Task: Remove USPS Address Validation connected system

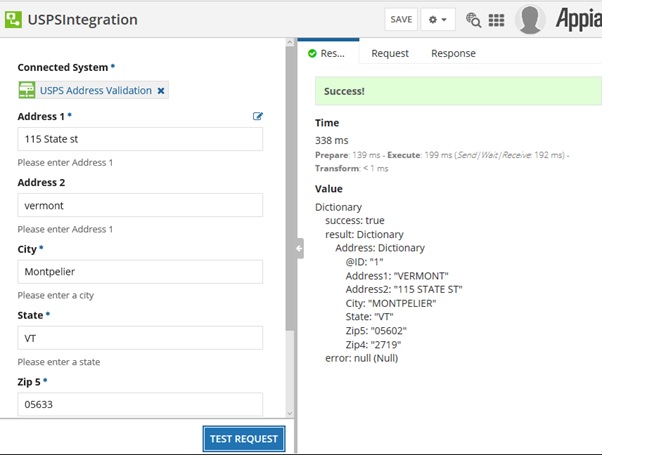Action: click(x=162, y=91)
